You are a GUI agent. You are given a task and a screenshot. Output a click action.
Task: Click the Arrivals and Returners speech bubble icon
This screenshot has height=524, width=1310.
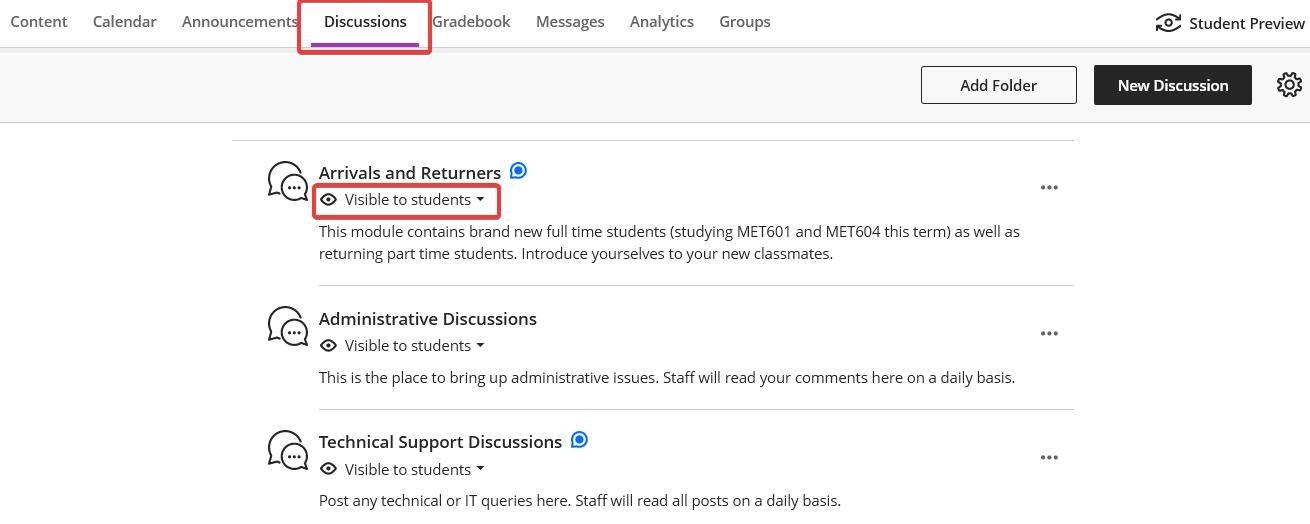[288, 180]
